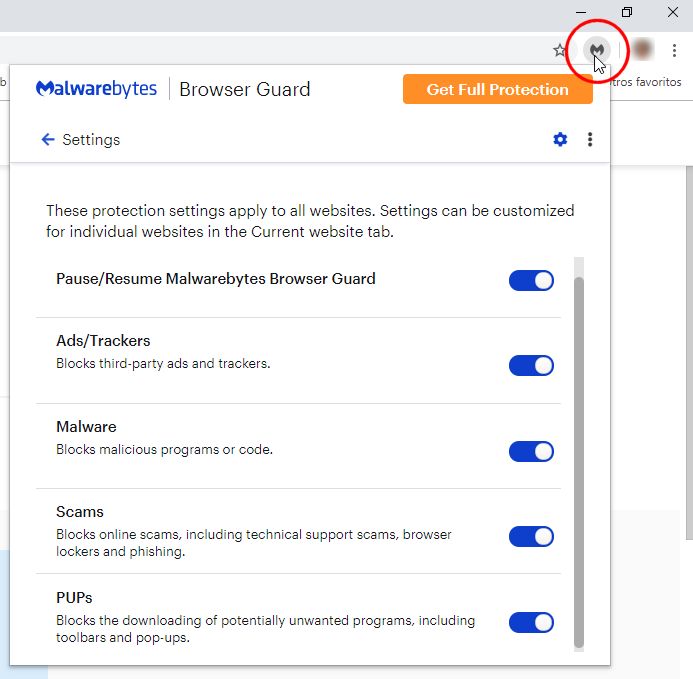Click the PUPs heading text
This screenshot has height=679, width=693.
(74, 598)
